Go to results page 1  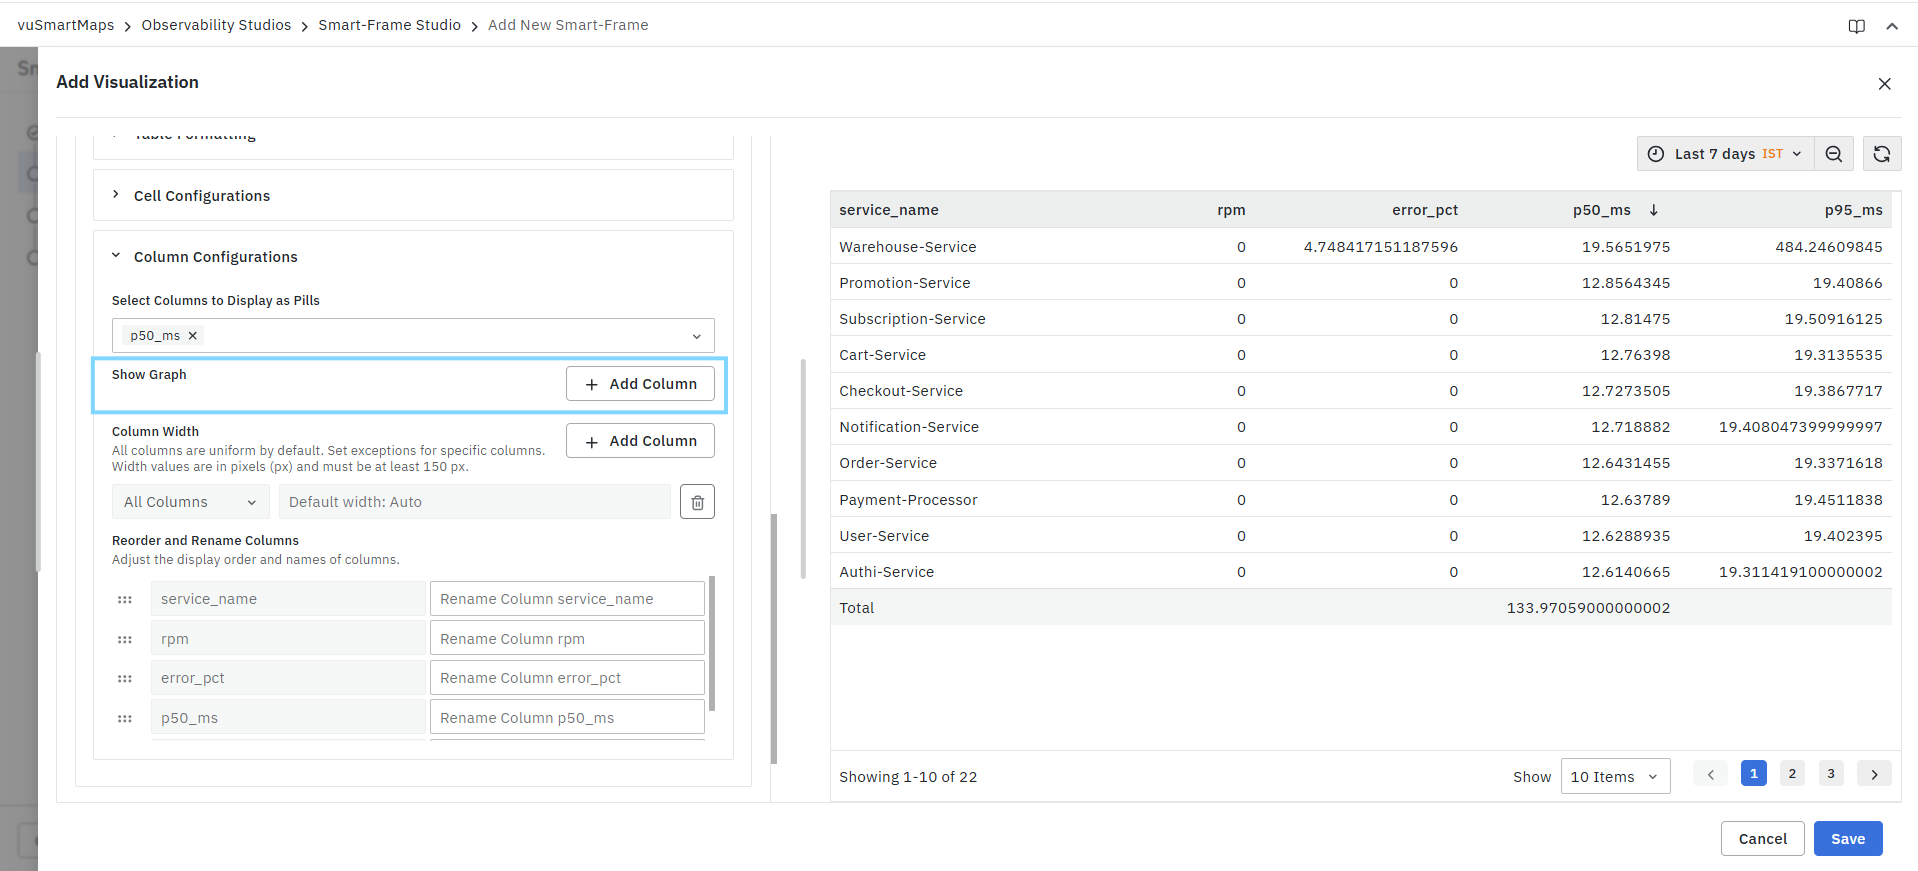click(x=1753, y=774)
